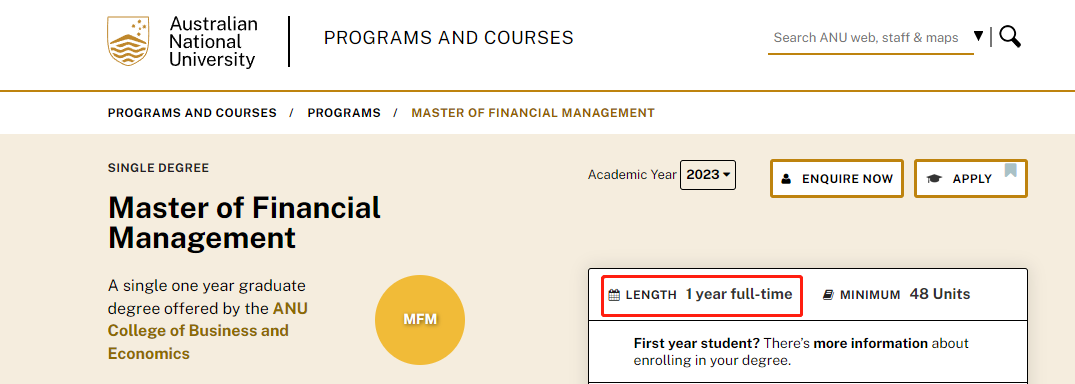Select Master of Financial Management breadcrumb
The width and height of the screenshot is (1075, 384).
(x=533, y=112)
